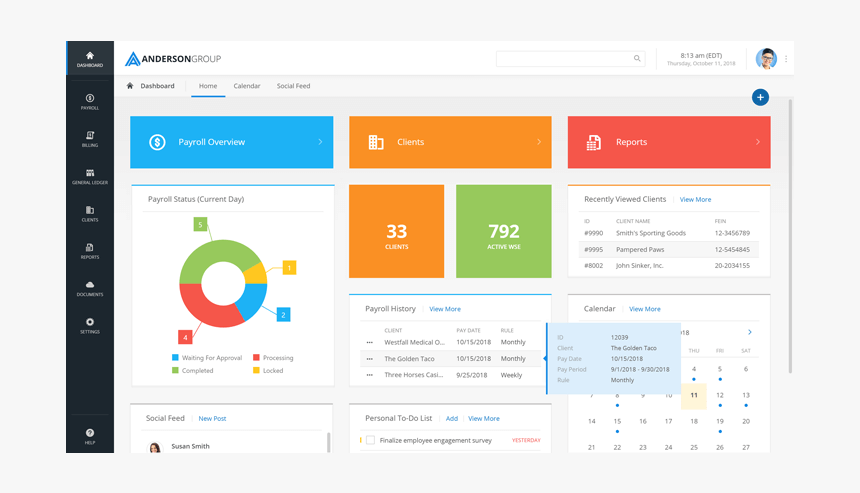
Task: Check the Finalize employee engagement survey box
Action: tap(371, 440)
